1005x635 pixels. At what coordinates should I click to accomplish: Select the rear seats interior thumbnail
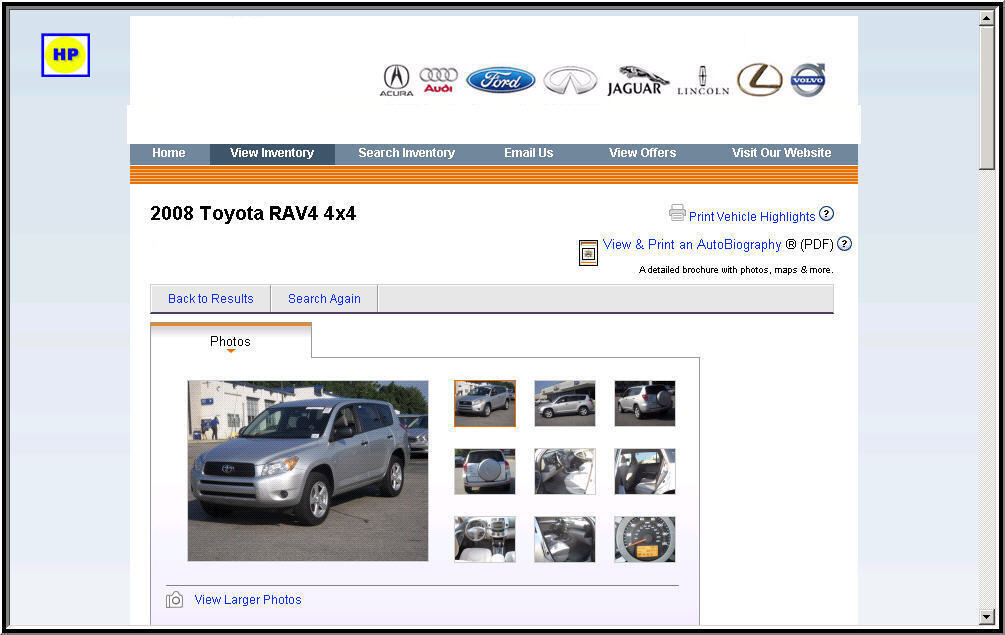pos(644,471)
